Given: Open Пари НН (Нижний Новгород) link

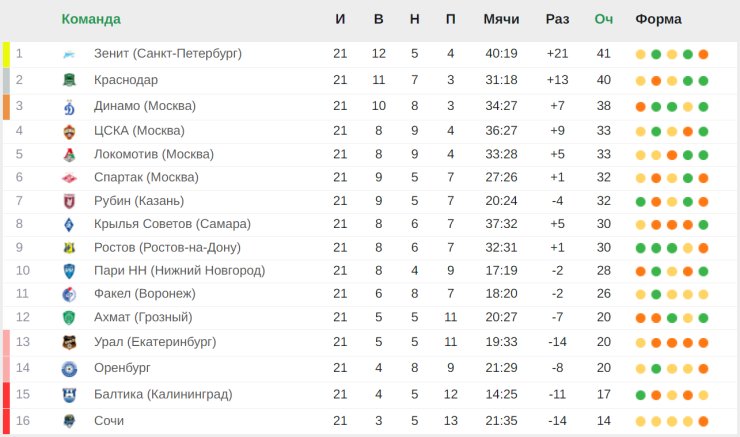Looking at the screenshot, I should click(179, 270).
